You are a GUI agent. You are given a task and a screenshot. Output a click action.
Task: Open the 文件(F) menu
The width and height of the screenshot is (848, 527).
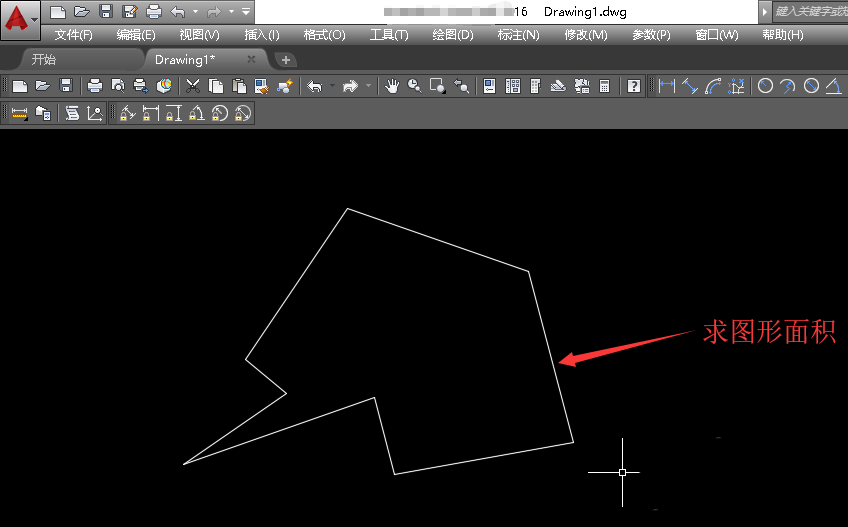74,35
